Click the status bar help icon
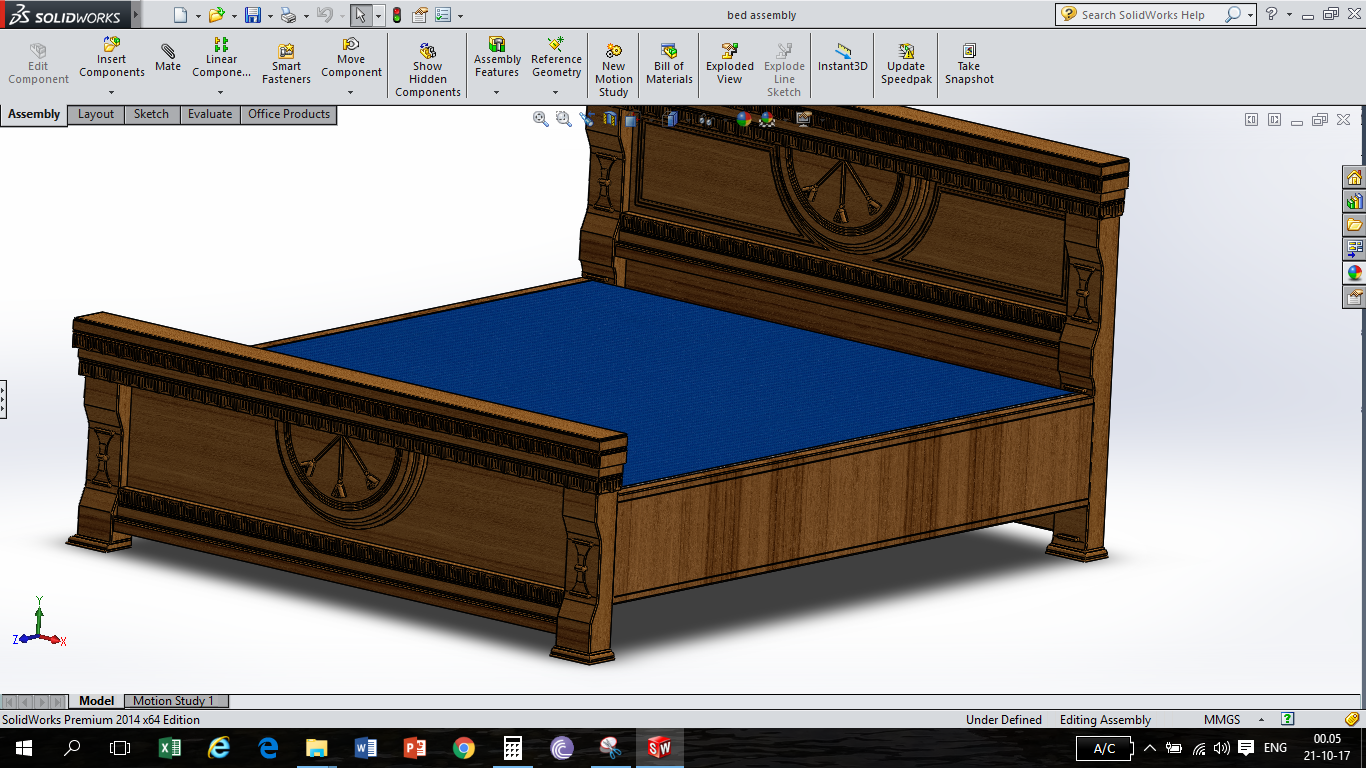Screen dimensions: 1366x768 point(1288,719)
